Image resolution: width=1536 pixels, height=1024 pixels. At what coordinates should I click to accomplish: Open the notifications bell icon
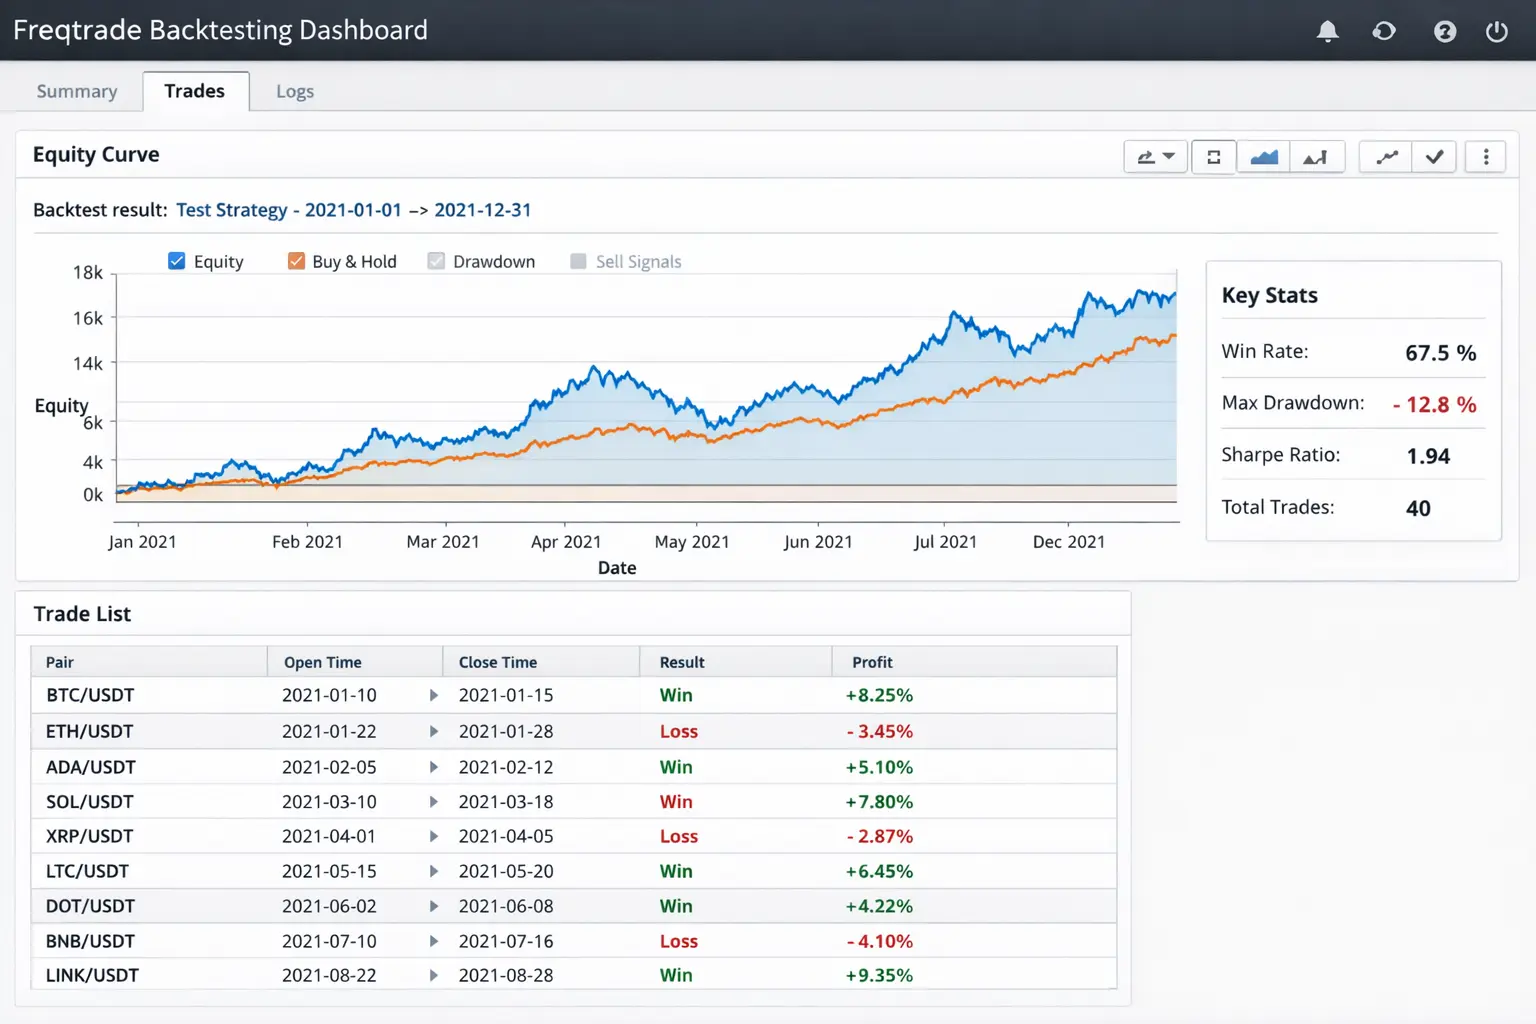tap(1327, 31)
